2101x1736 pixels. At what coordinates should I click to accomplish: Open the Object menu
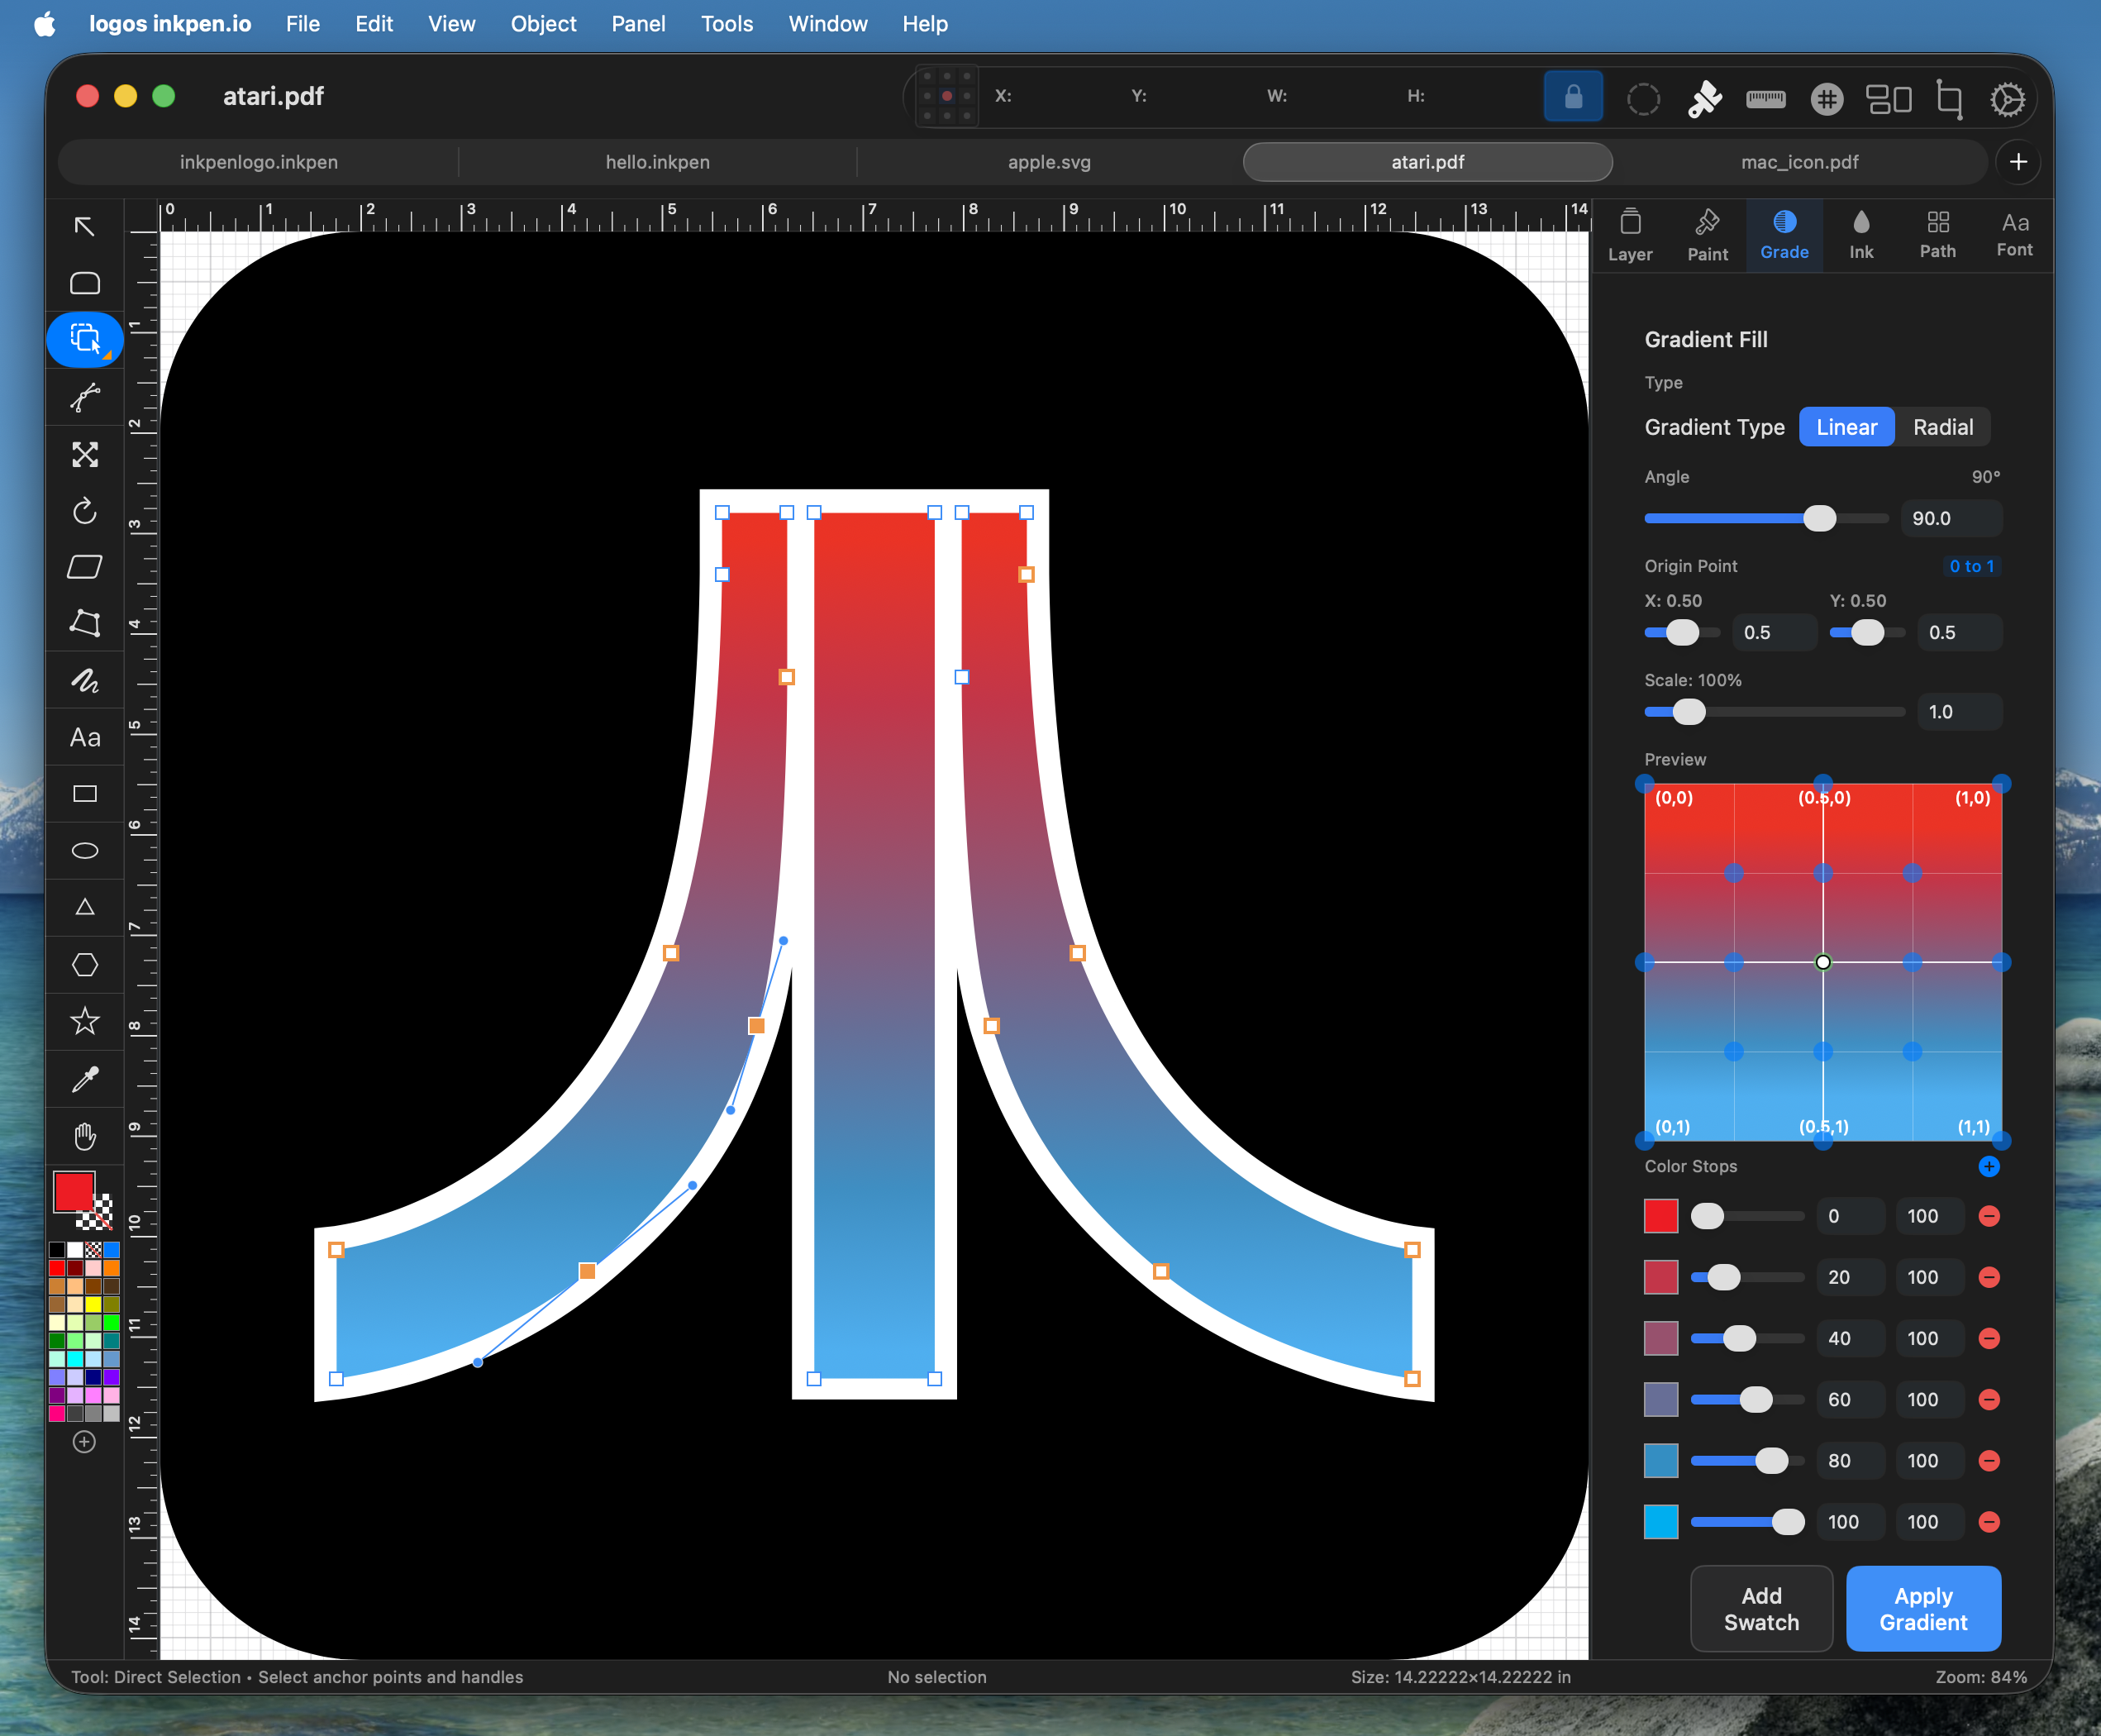[x=543, y=24]
